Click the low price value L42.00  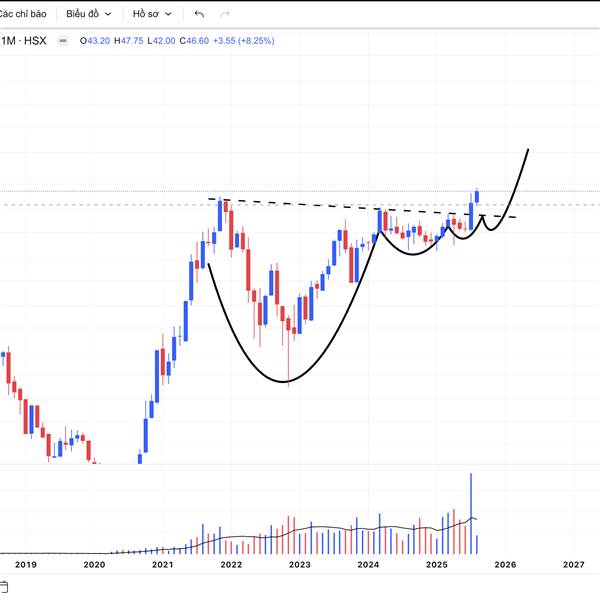161,41
